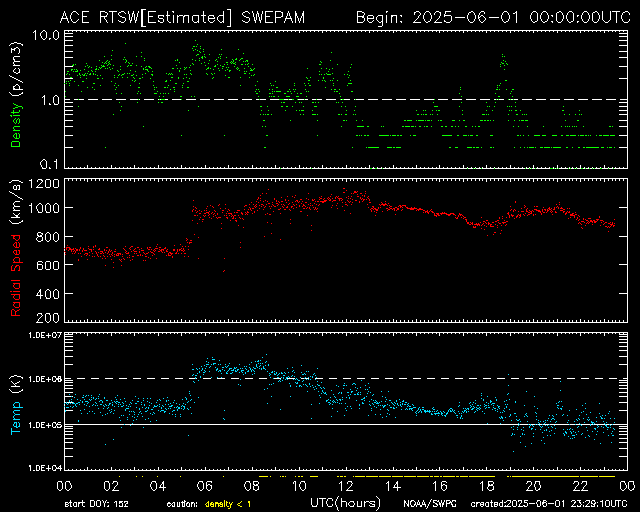Click the "200" speed tick label

click(x=48, y=318)
